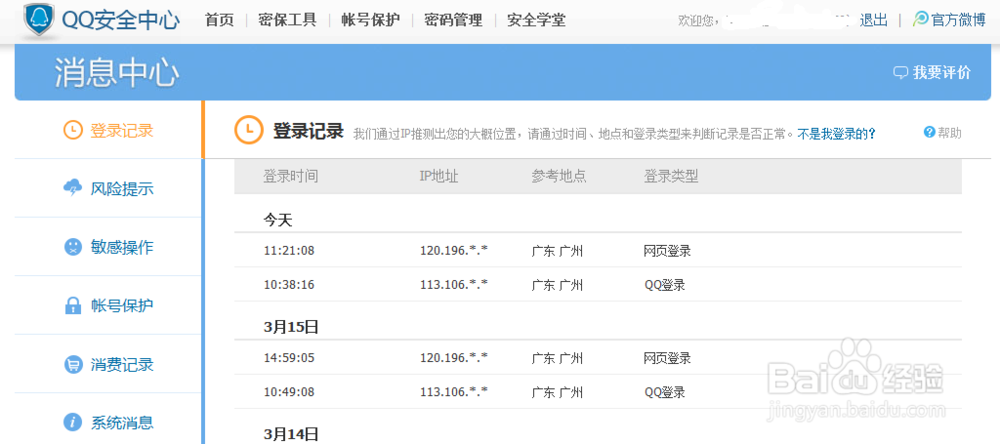This screenshot has width=1000, height=444.
Task: Click 广东 广州 in the 11:21:08 row
Action: click(557, 251)
